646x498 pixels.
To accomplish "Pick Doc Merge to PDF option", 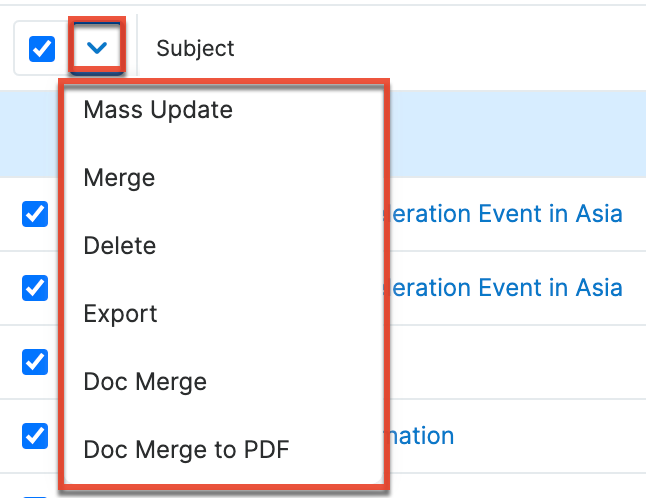I will 186,450.
